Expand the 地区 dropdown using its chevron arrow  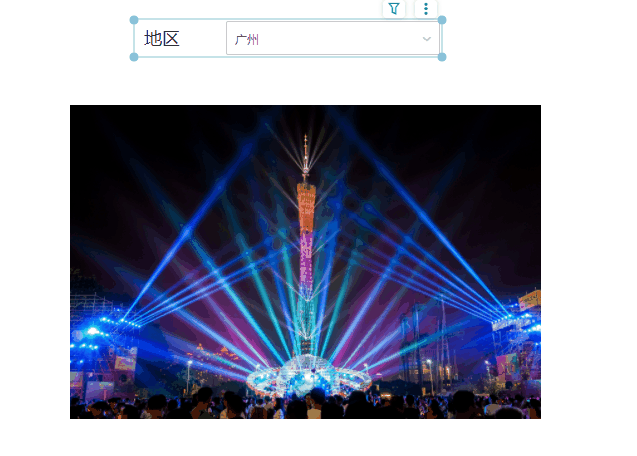427,39
